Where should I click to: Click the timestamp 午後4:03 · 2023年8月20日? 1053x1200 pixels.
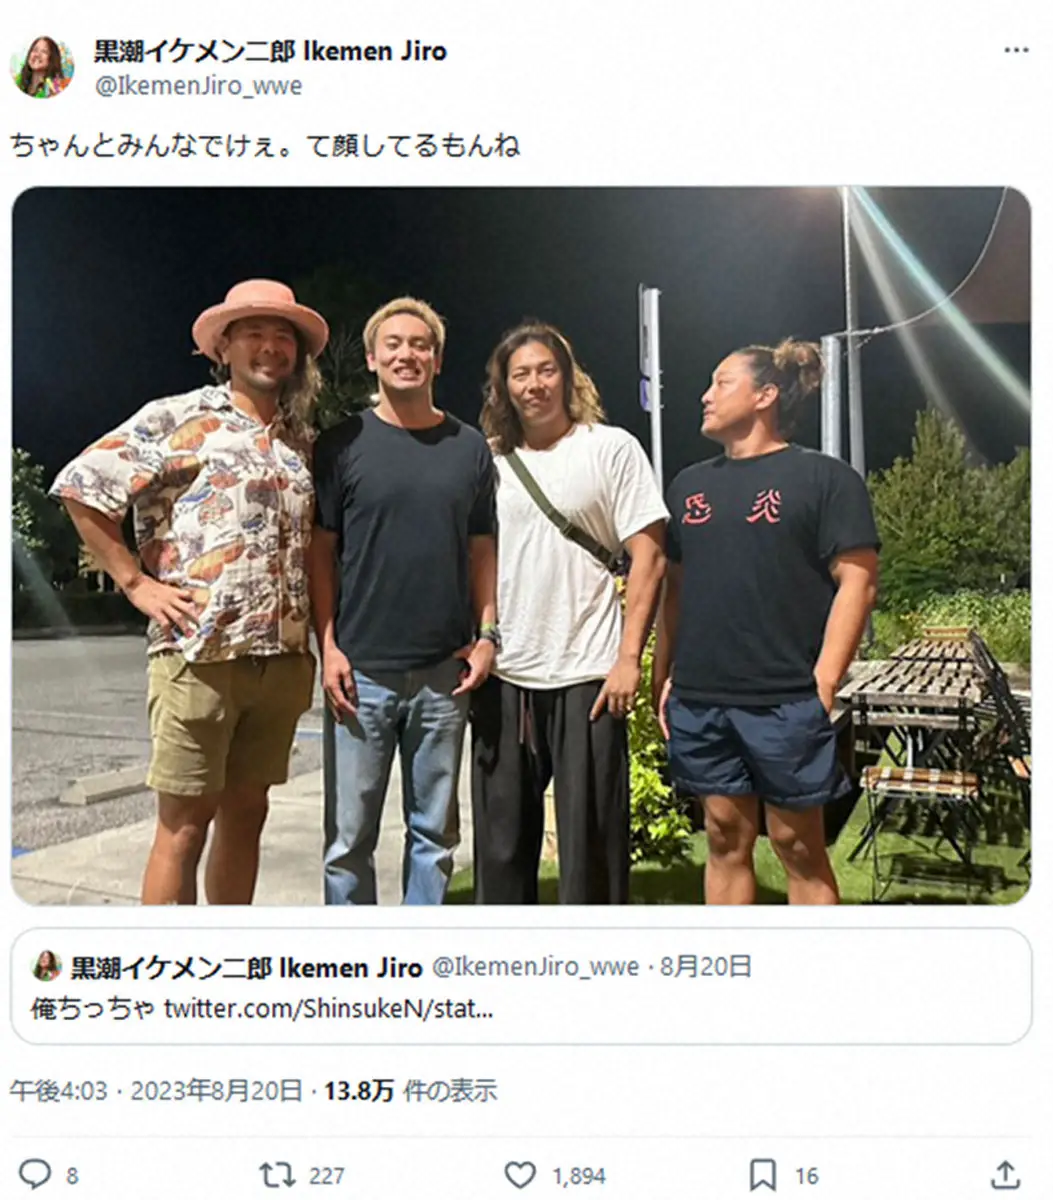[156, 1090]
